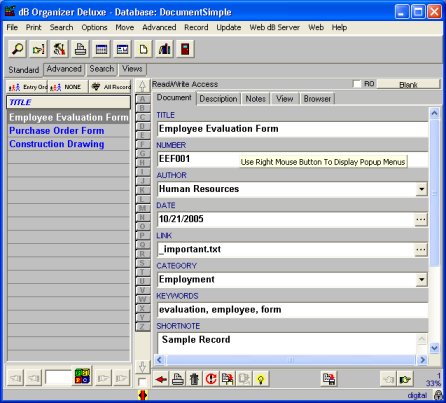The image size is (446, 403).
Task: Click the padlock icon in status bar
Action: click(438, 395)
